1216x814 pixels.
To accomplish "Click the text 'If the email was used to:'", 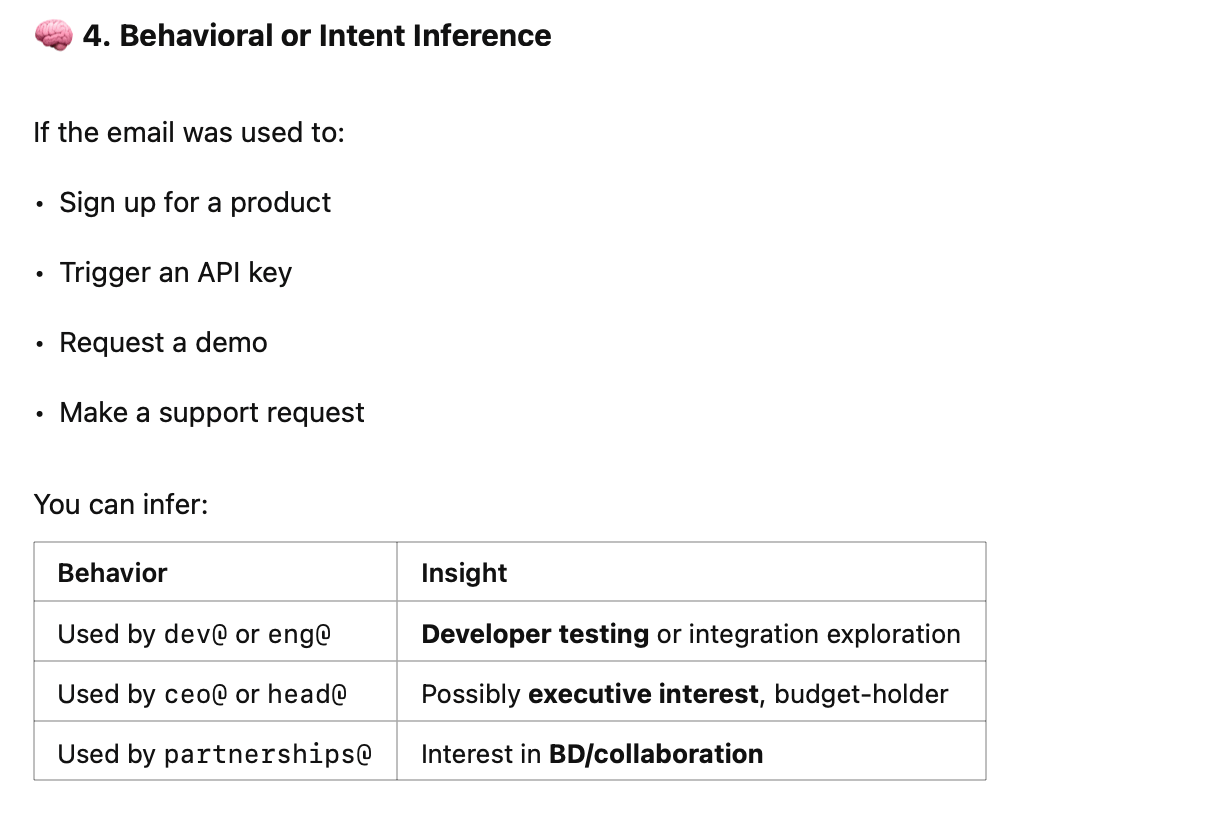I will tap(189, 132).
